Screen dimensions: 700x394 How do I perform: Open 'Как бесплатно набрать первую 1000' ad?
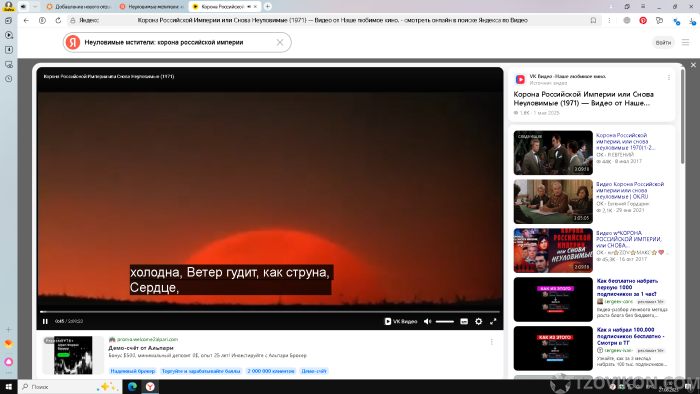click(627, 287)
